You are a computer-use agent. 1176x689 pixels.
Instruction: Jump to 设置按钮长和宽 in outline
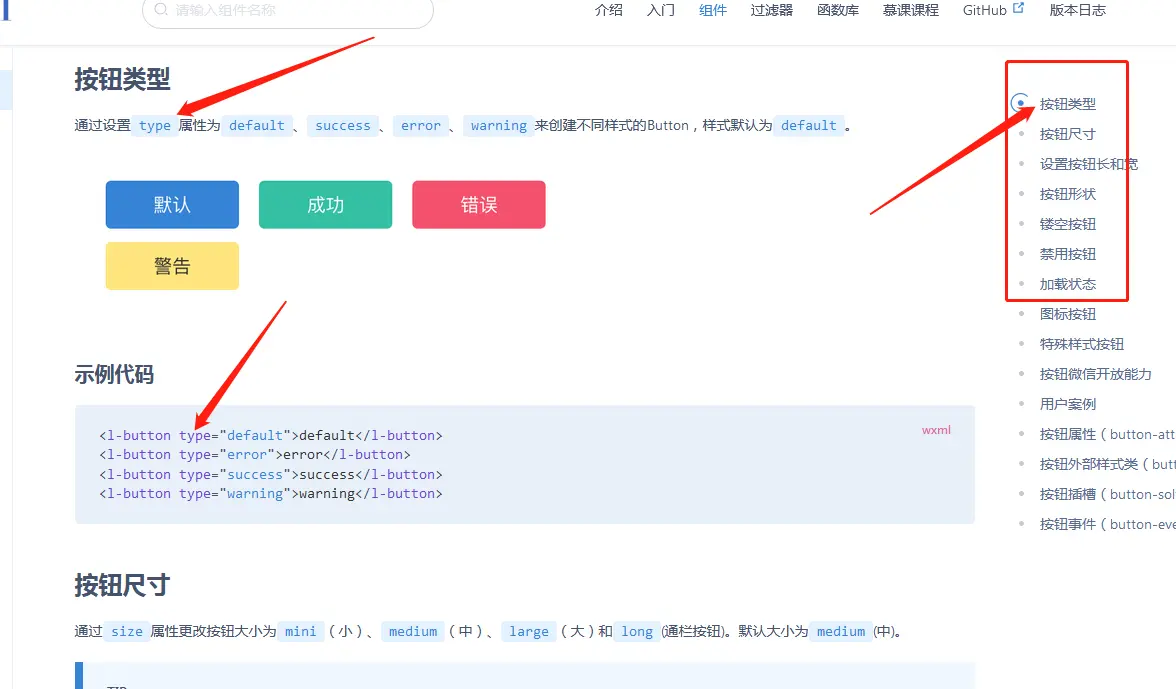tap(1088, 164)
